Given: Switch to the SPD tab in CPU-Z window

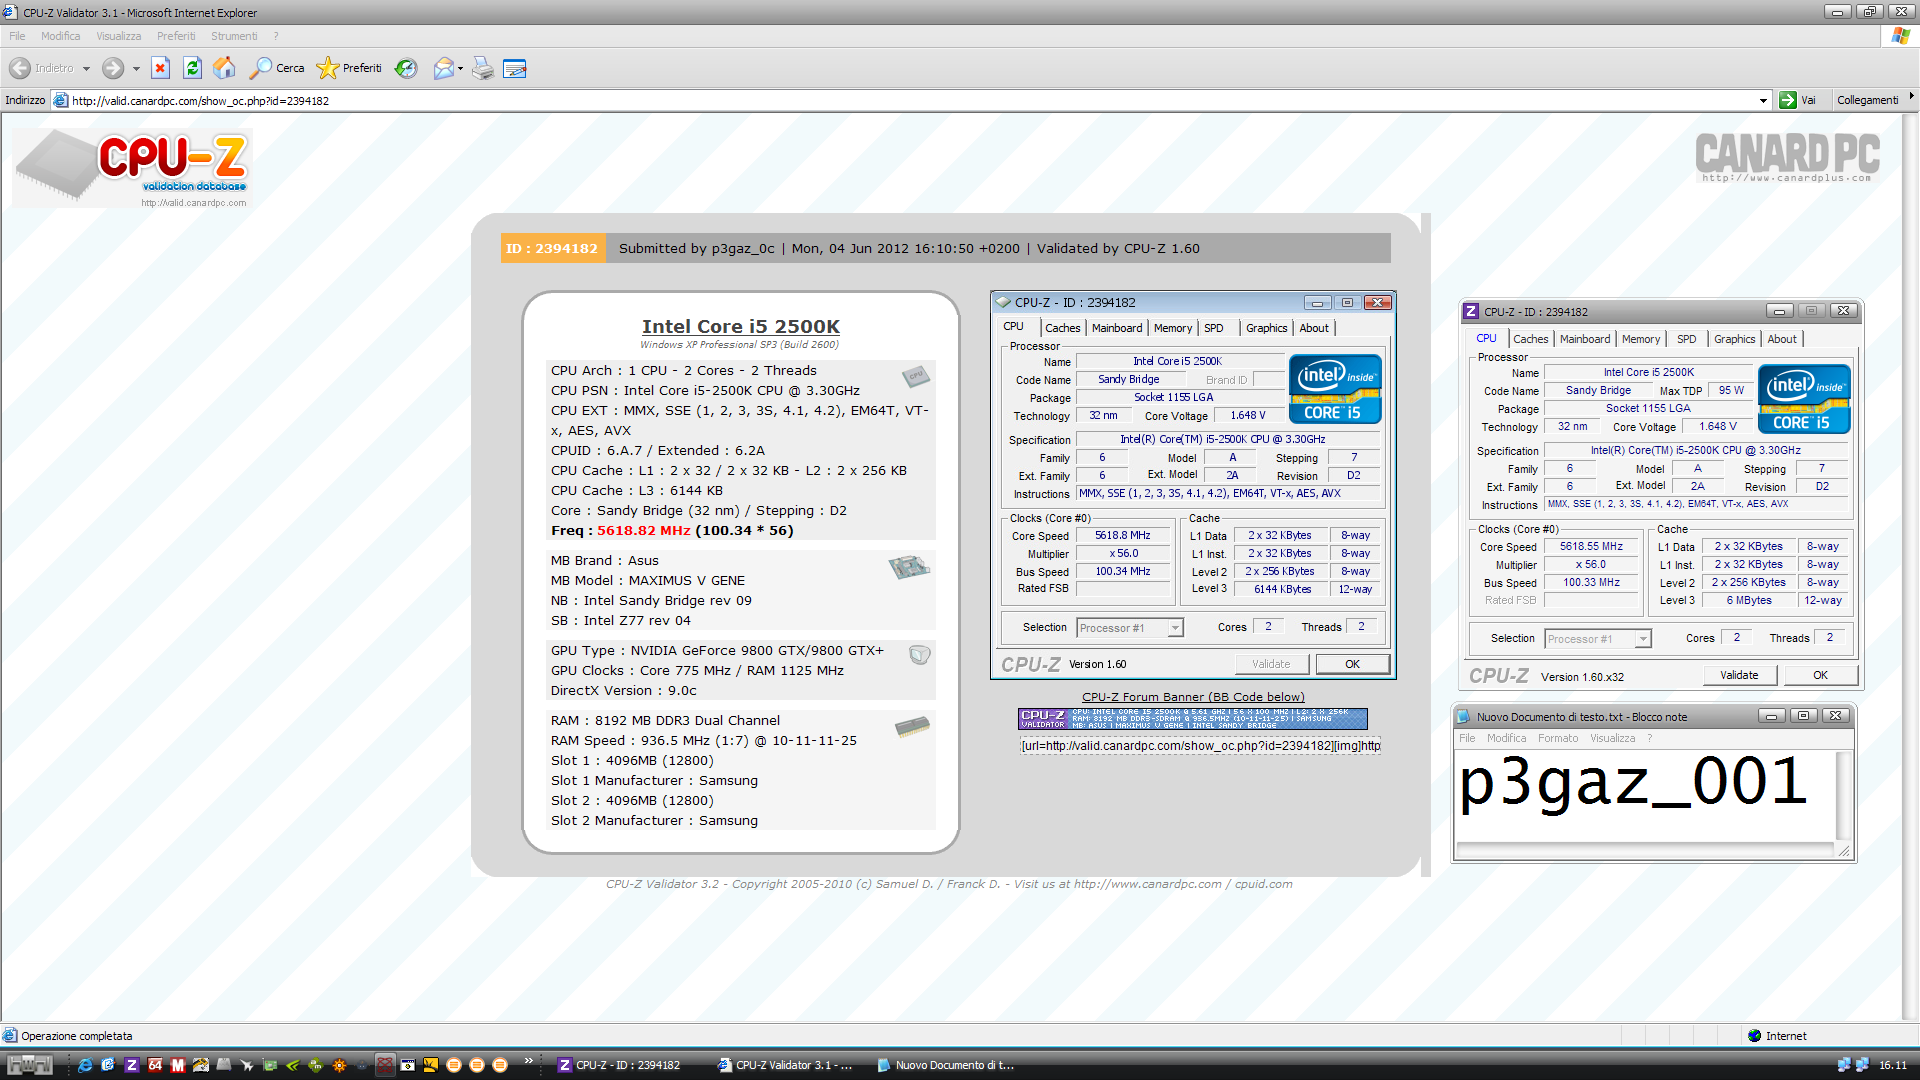Looking at the screenshot, I should [x=1686, y=339].
